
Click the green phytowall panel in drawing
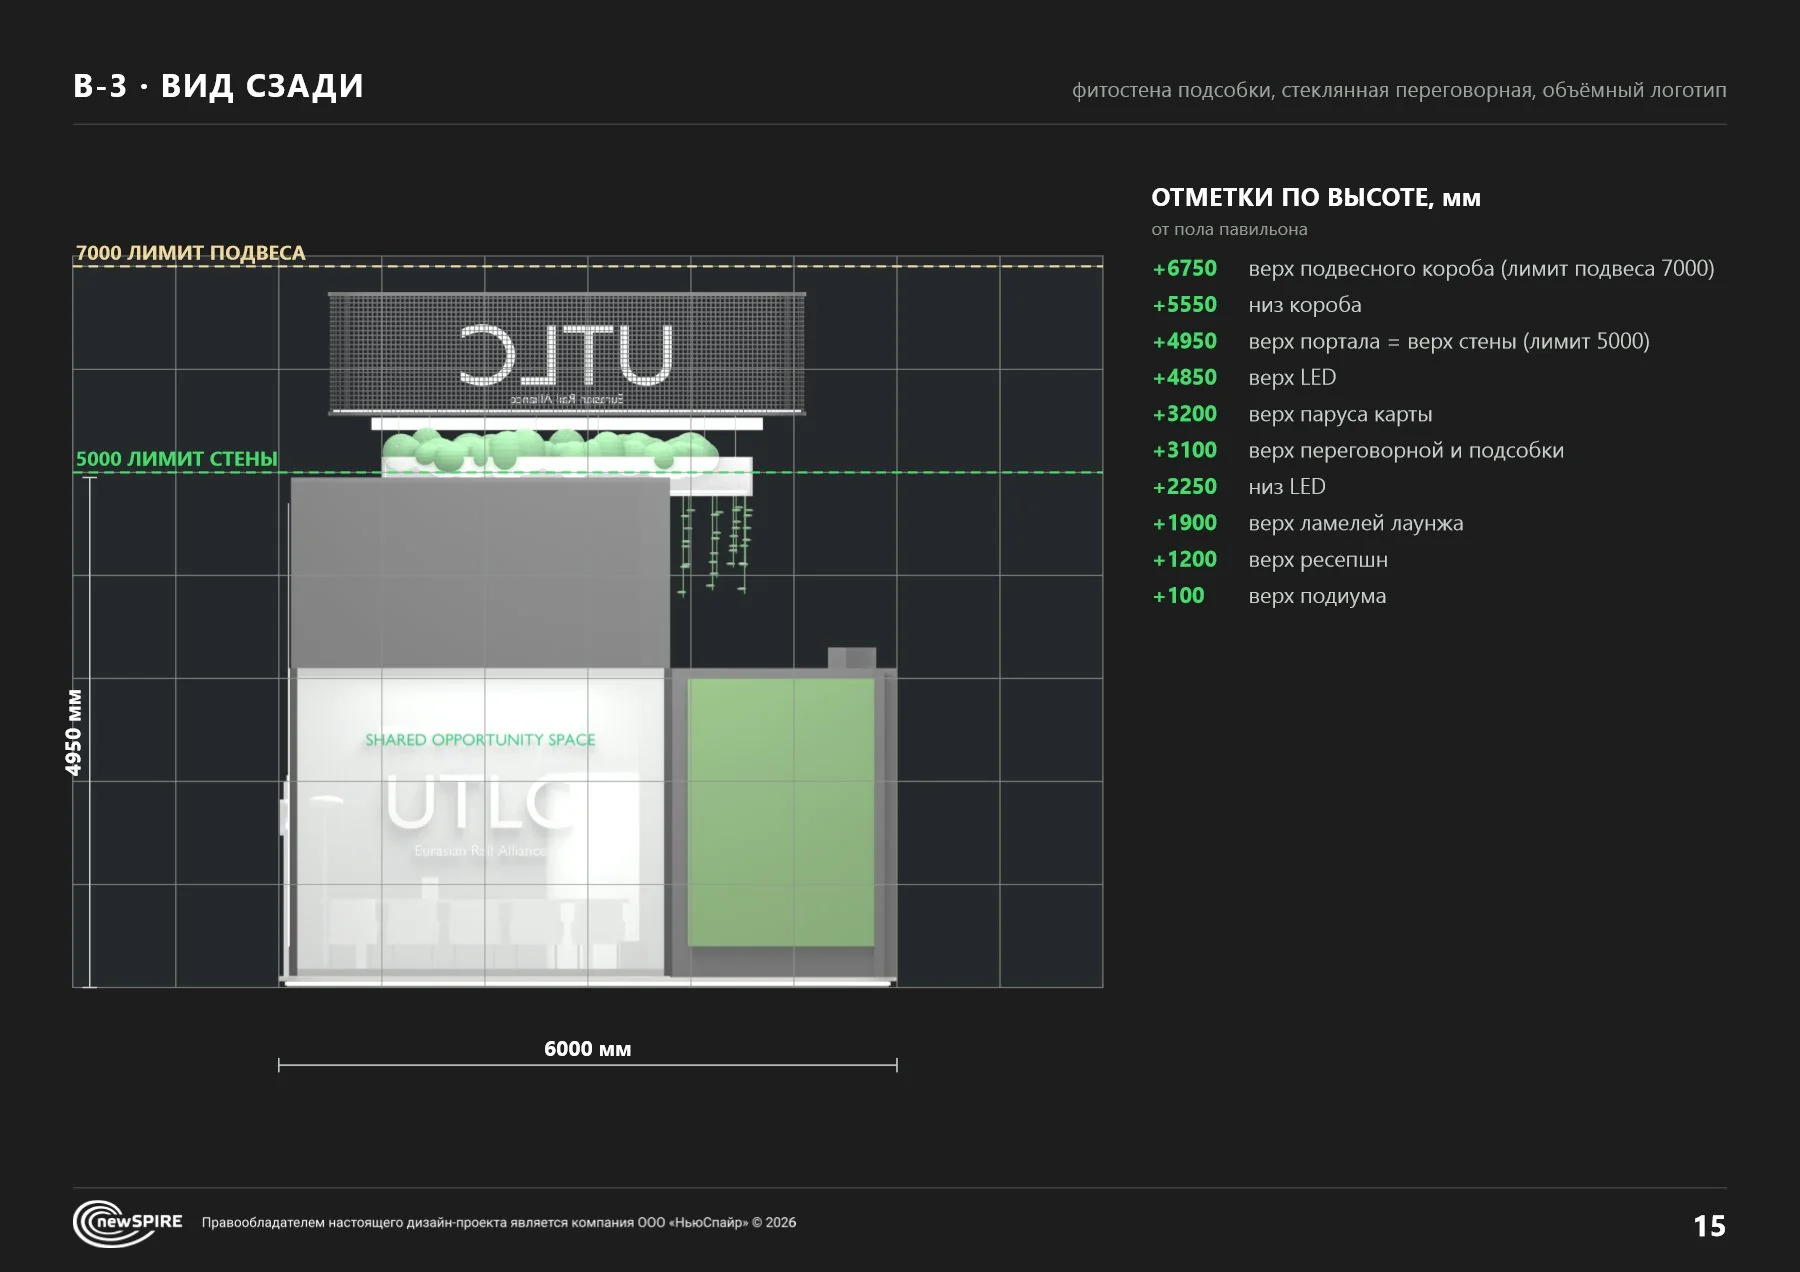point(781,812)
